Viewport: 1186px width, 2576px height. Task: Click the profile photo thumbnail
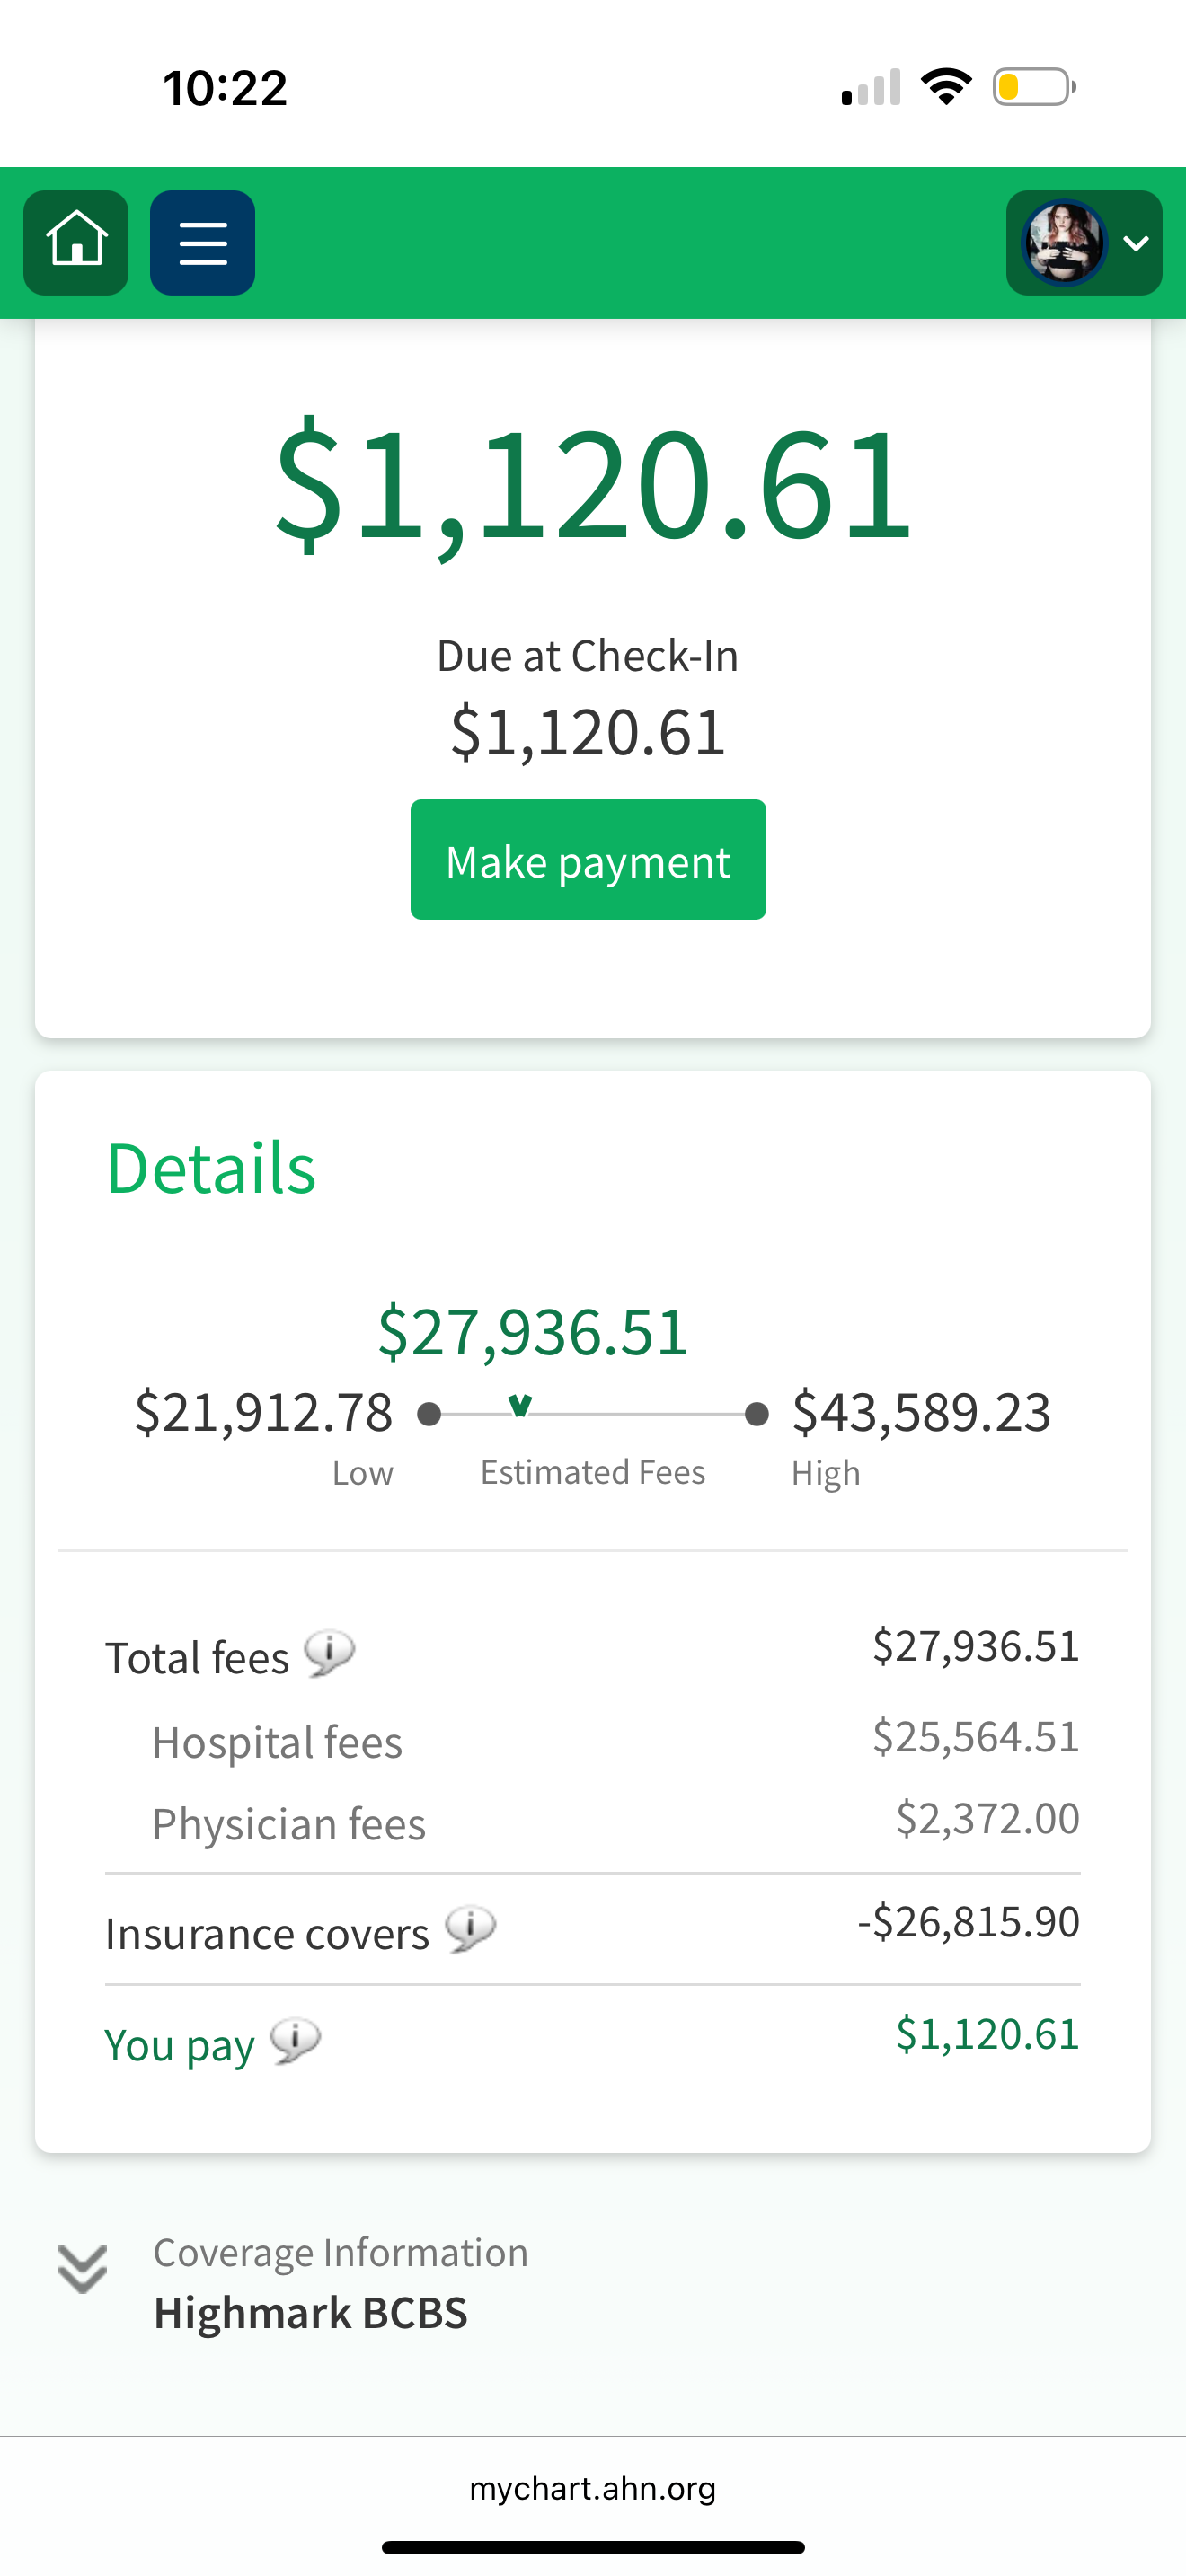pos(1063,242)
